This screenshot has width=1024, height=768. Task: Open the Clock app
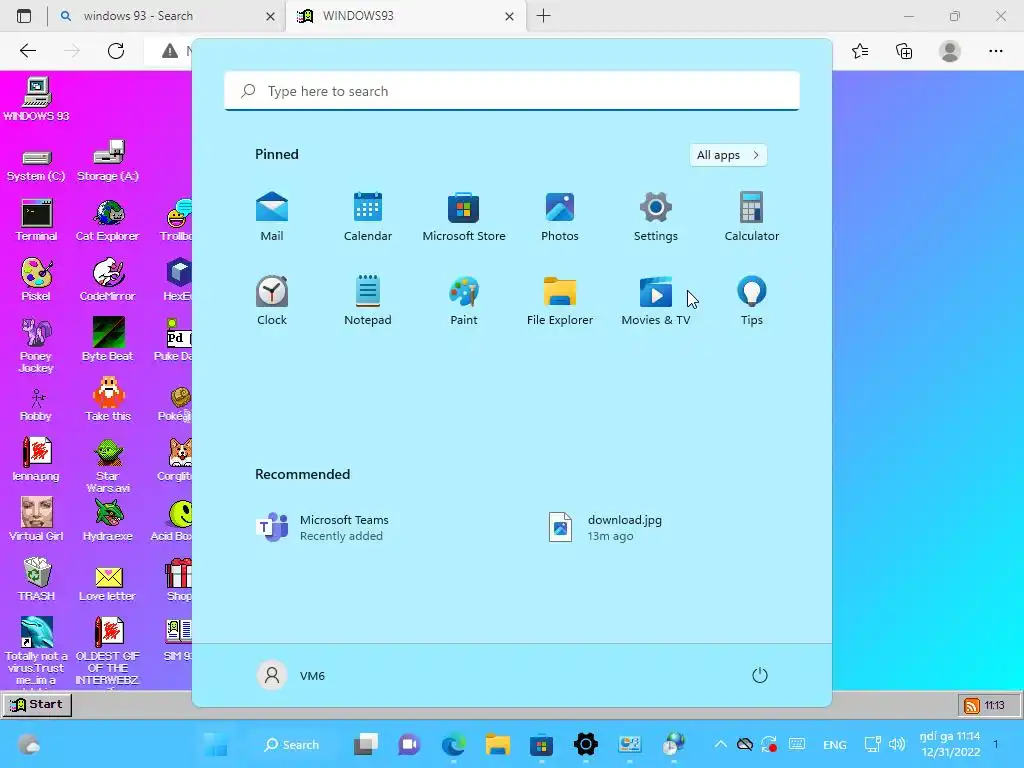coord(272,300)
